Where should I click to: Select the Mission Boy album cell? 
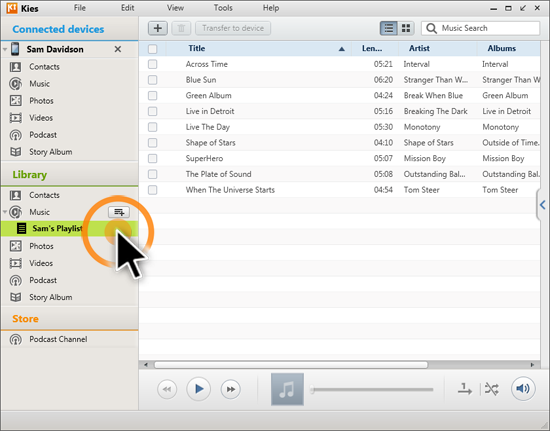(x=503, y=159)
